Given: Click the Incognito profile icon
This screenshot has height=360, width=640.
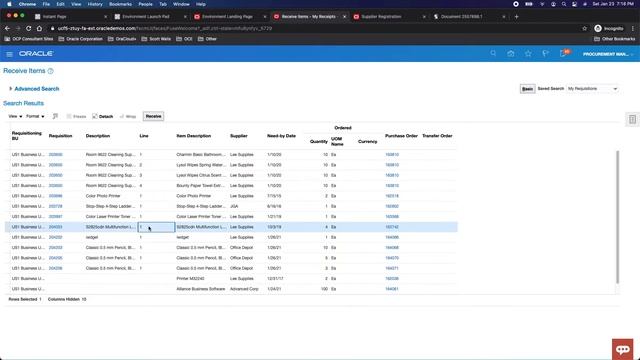Looking at the screenshot, I should 609,28.
